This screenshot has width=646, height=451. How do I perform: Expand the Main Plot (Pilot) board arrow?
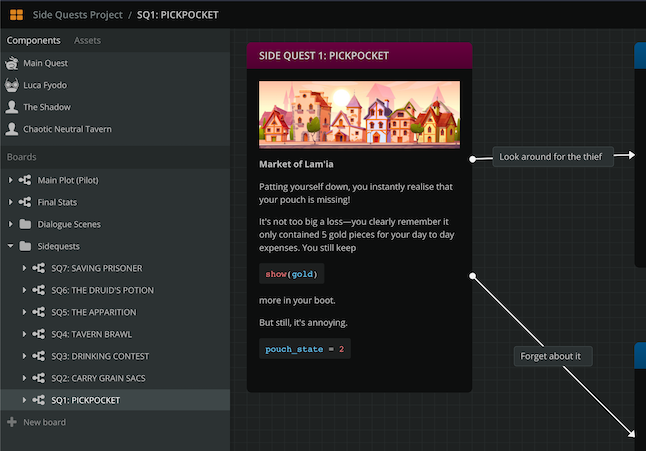(x=11, y=180)
